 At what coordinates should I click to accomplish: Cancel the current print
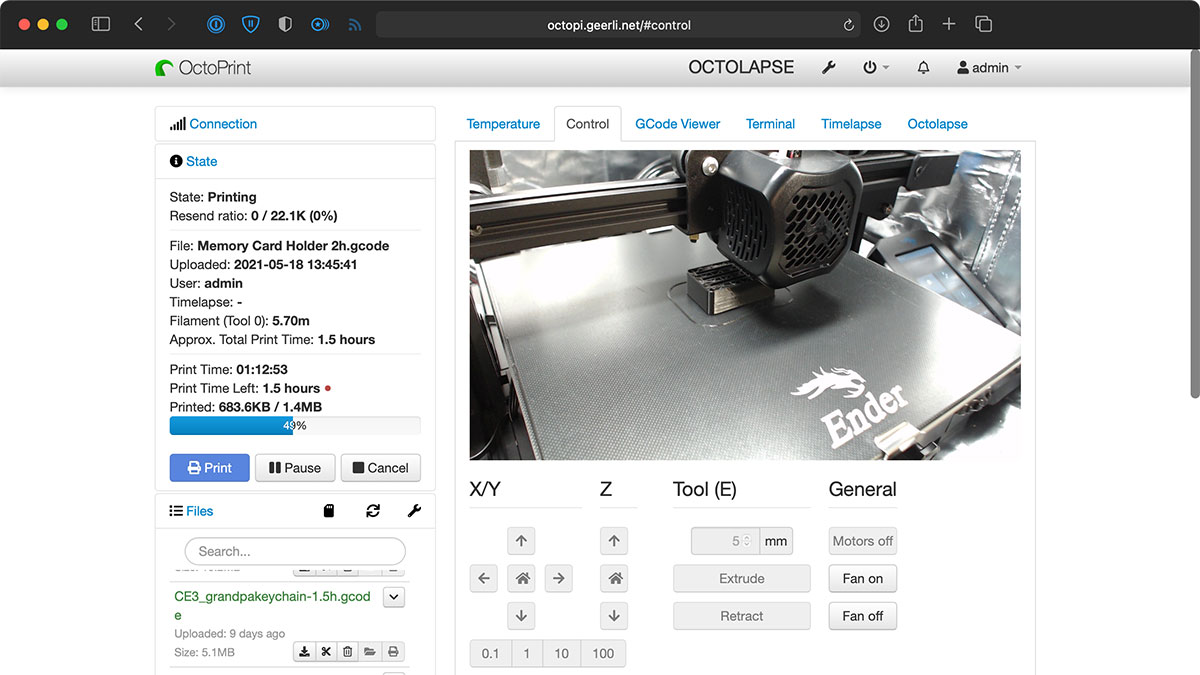[x=381, y=468]
